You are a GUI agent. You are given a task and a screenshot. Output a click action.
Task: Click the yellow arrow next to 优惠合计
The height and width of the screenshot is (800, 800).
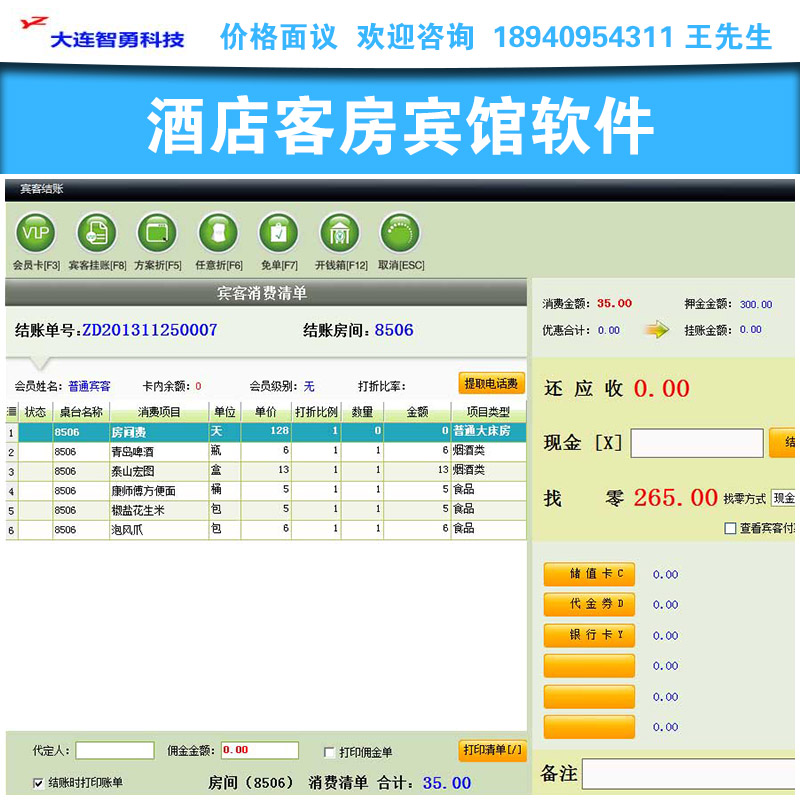tap(656, 330)
